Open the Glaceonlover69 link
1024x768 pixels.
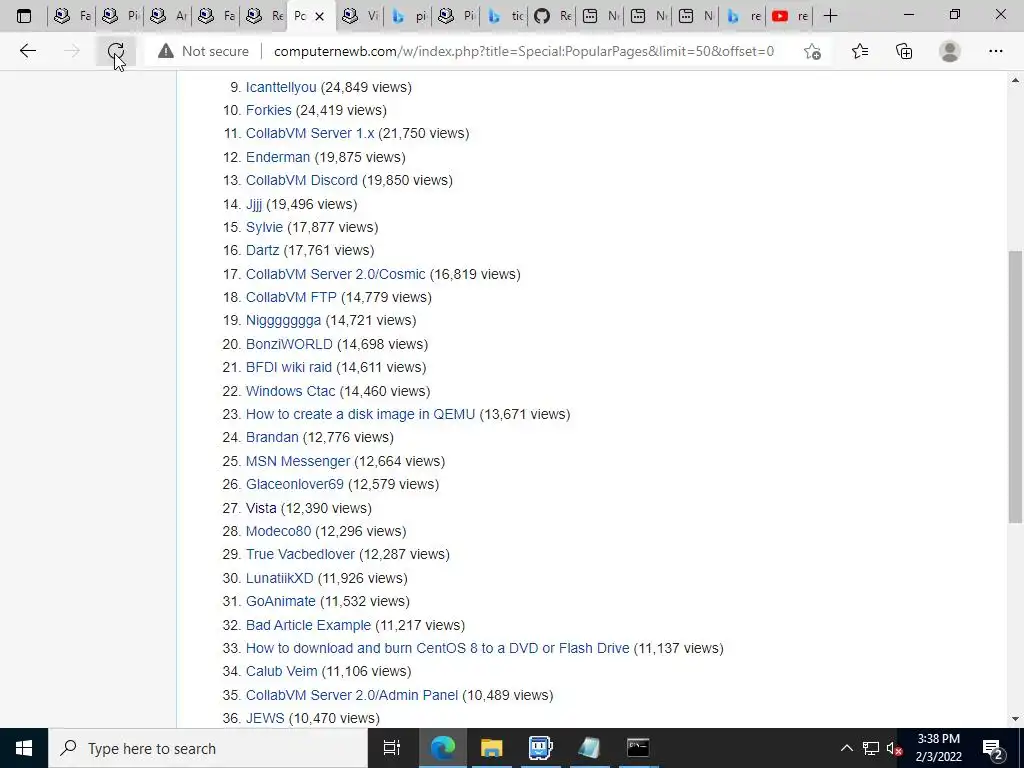click(295, 484)
